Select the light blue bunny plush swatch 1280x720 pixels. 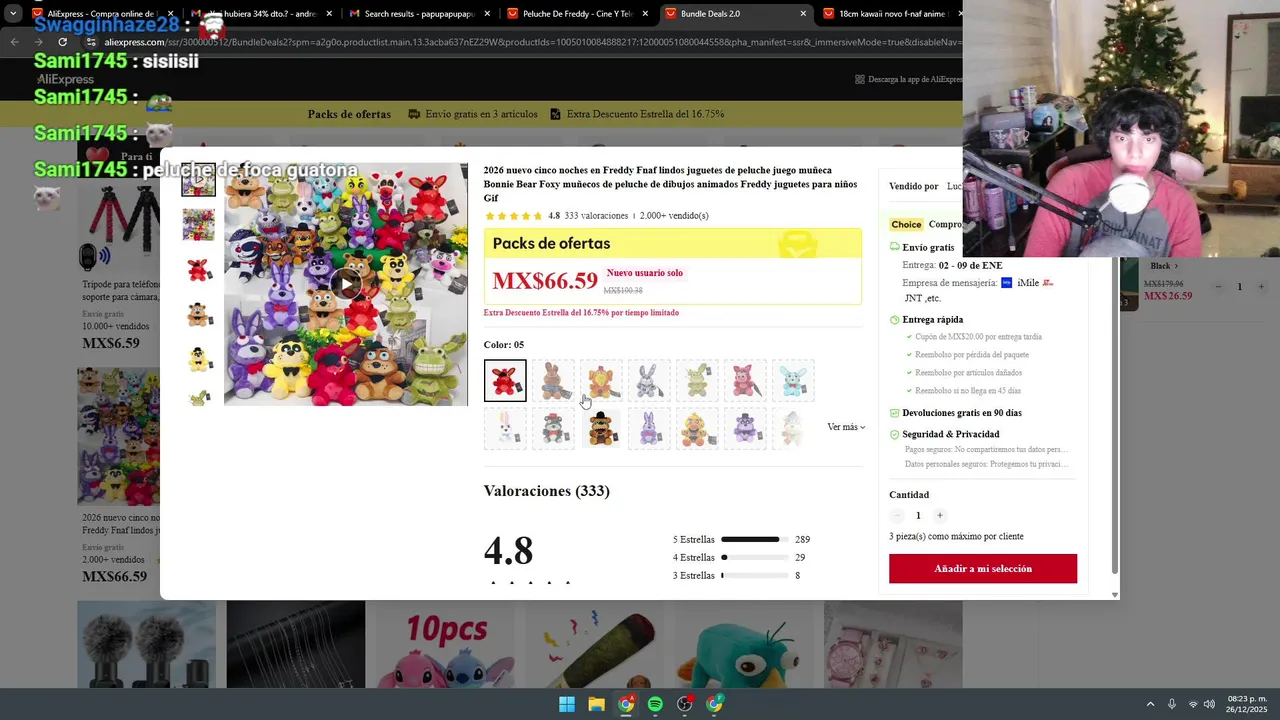[x=793, y=381]
